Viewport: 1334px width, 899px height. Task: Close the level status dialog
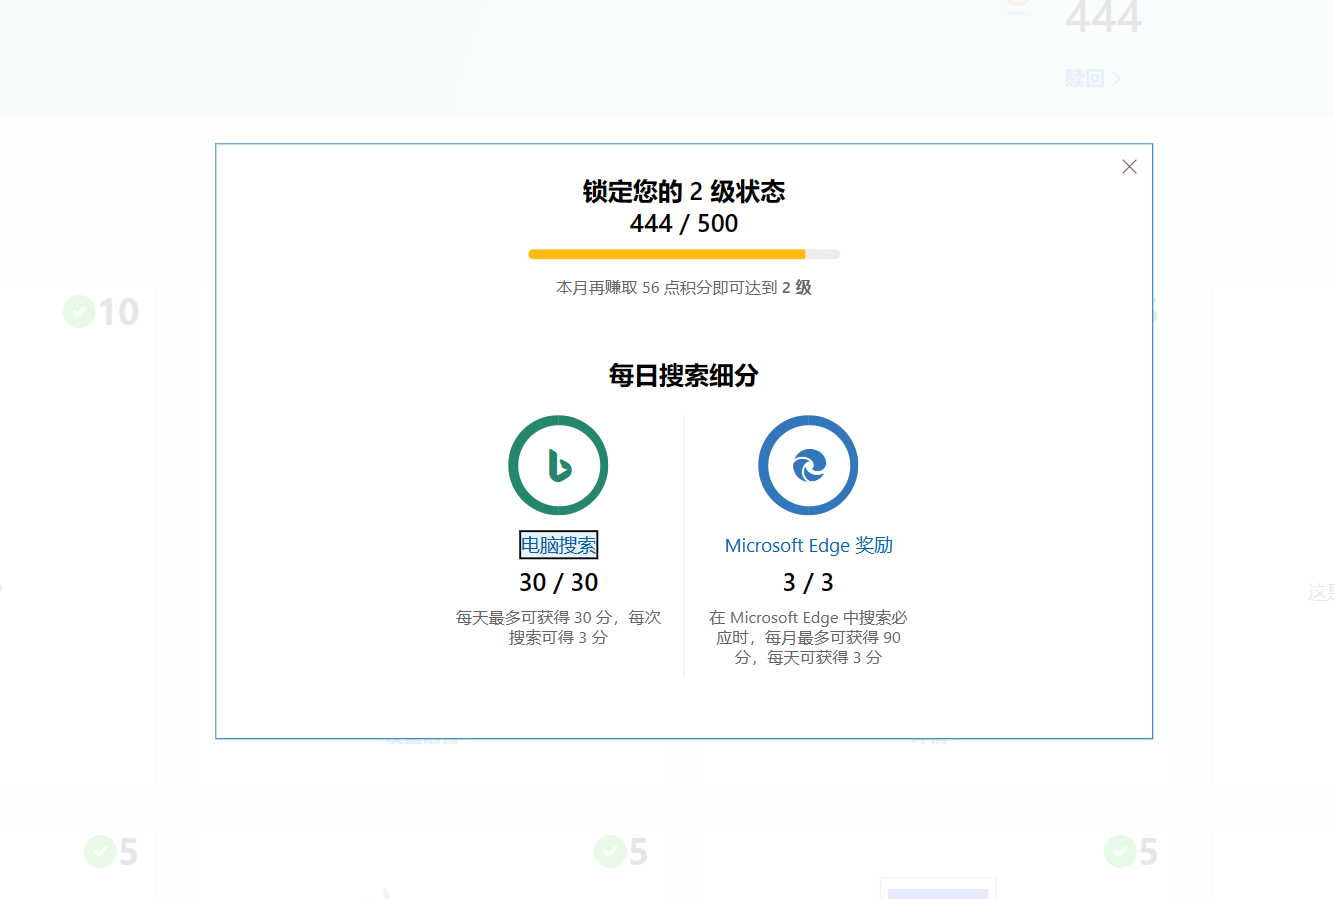click(1129, 167)
